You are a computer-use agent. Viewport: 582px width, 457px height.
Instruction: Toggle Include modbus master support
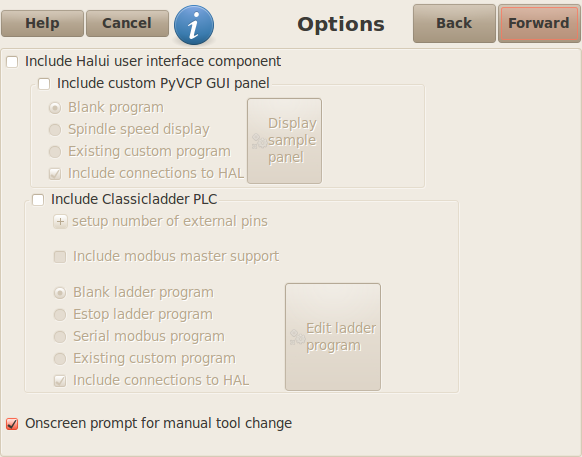click(60, 257)
